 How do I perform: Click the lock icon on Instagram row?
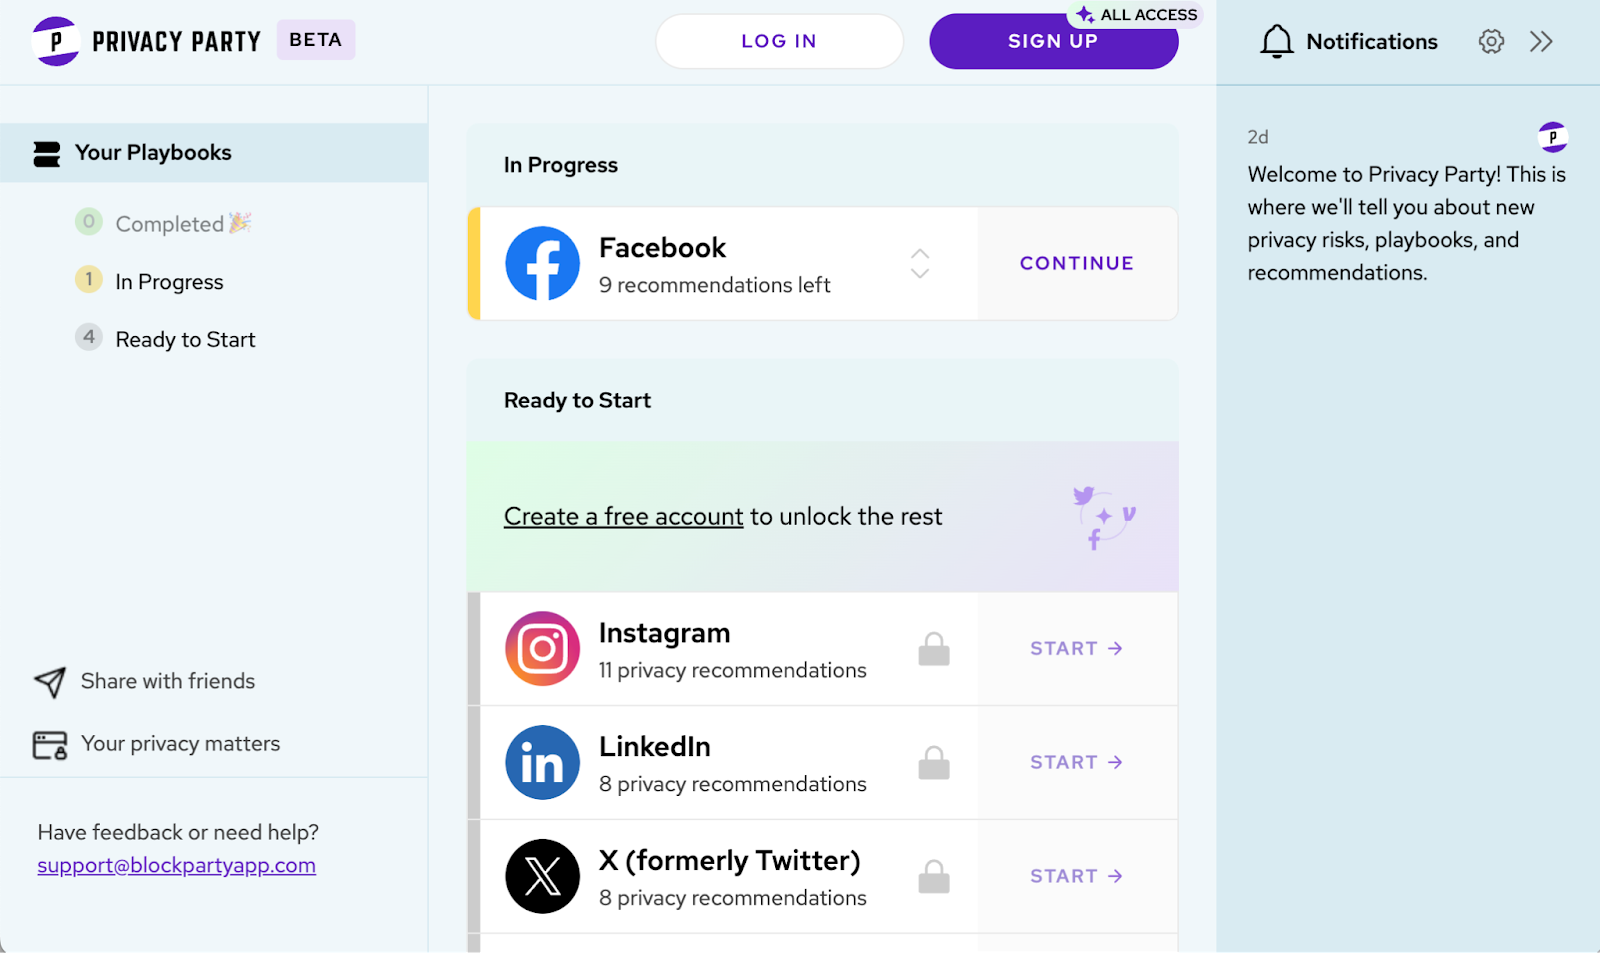click(933, 649)
